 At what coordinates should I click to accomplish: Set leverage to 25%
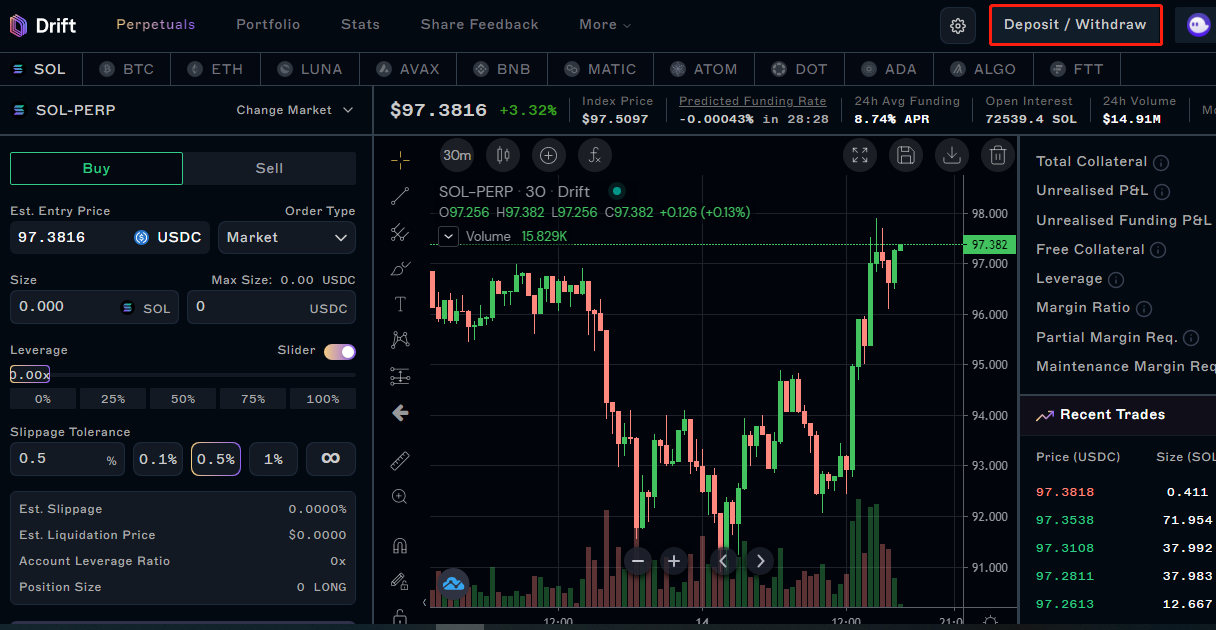(113, 399)
